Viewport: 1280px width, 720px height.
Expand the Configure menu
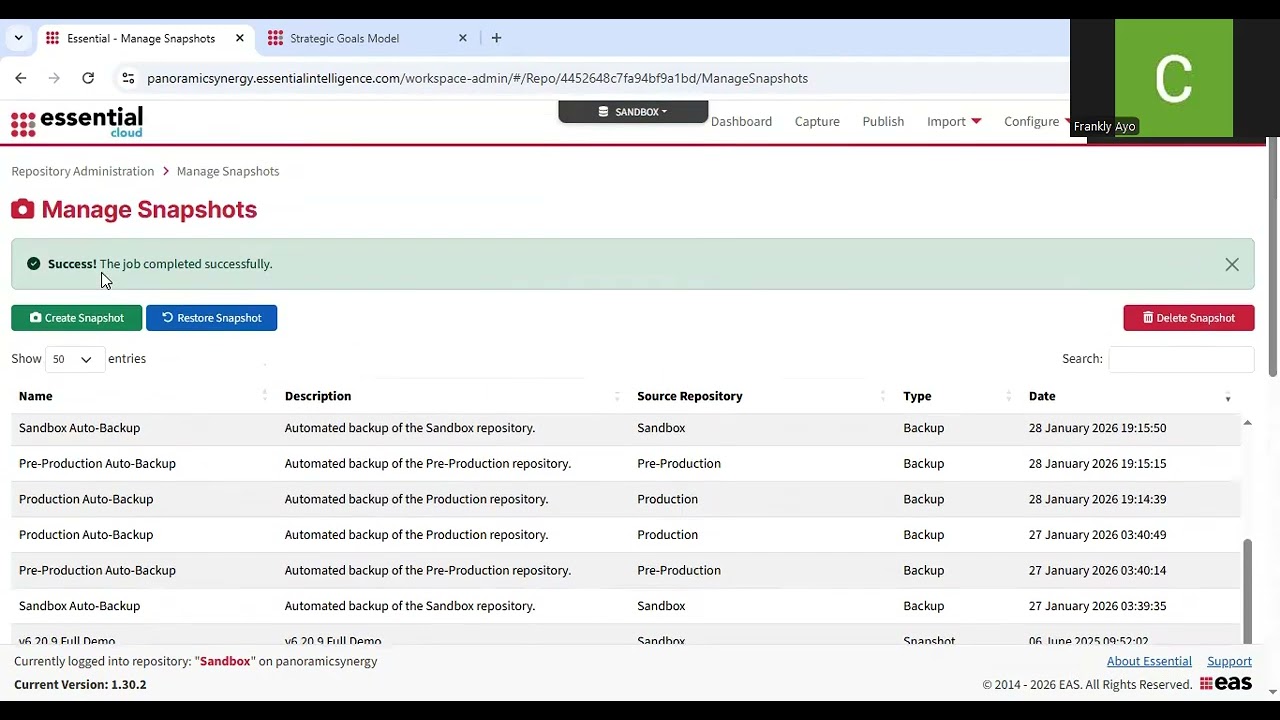pyautogui.click(x=1036, y=121)
